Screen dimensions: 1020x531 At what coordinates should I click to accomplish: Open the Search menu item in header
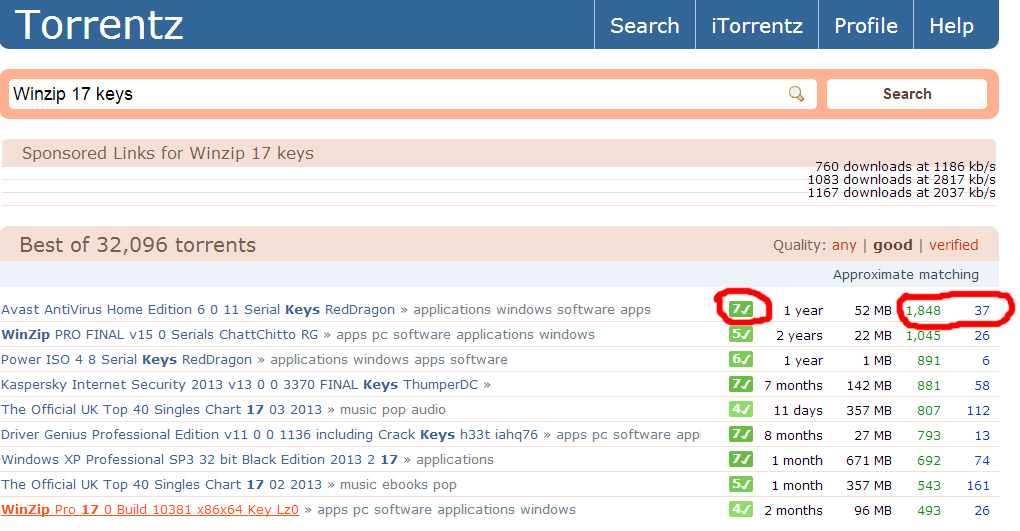(645, 25)
